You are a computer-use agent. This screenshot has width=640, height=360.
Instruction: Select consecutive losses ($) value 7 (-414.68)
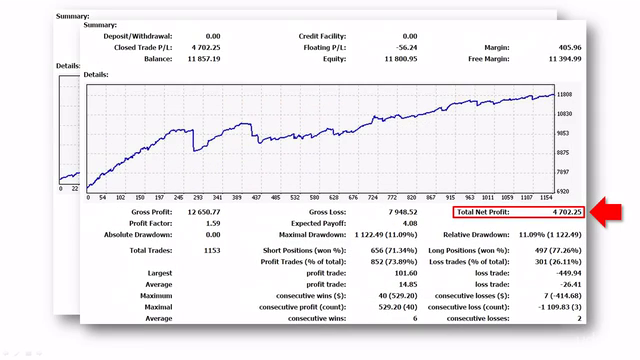tap(562, 296)
